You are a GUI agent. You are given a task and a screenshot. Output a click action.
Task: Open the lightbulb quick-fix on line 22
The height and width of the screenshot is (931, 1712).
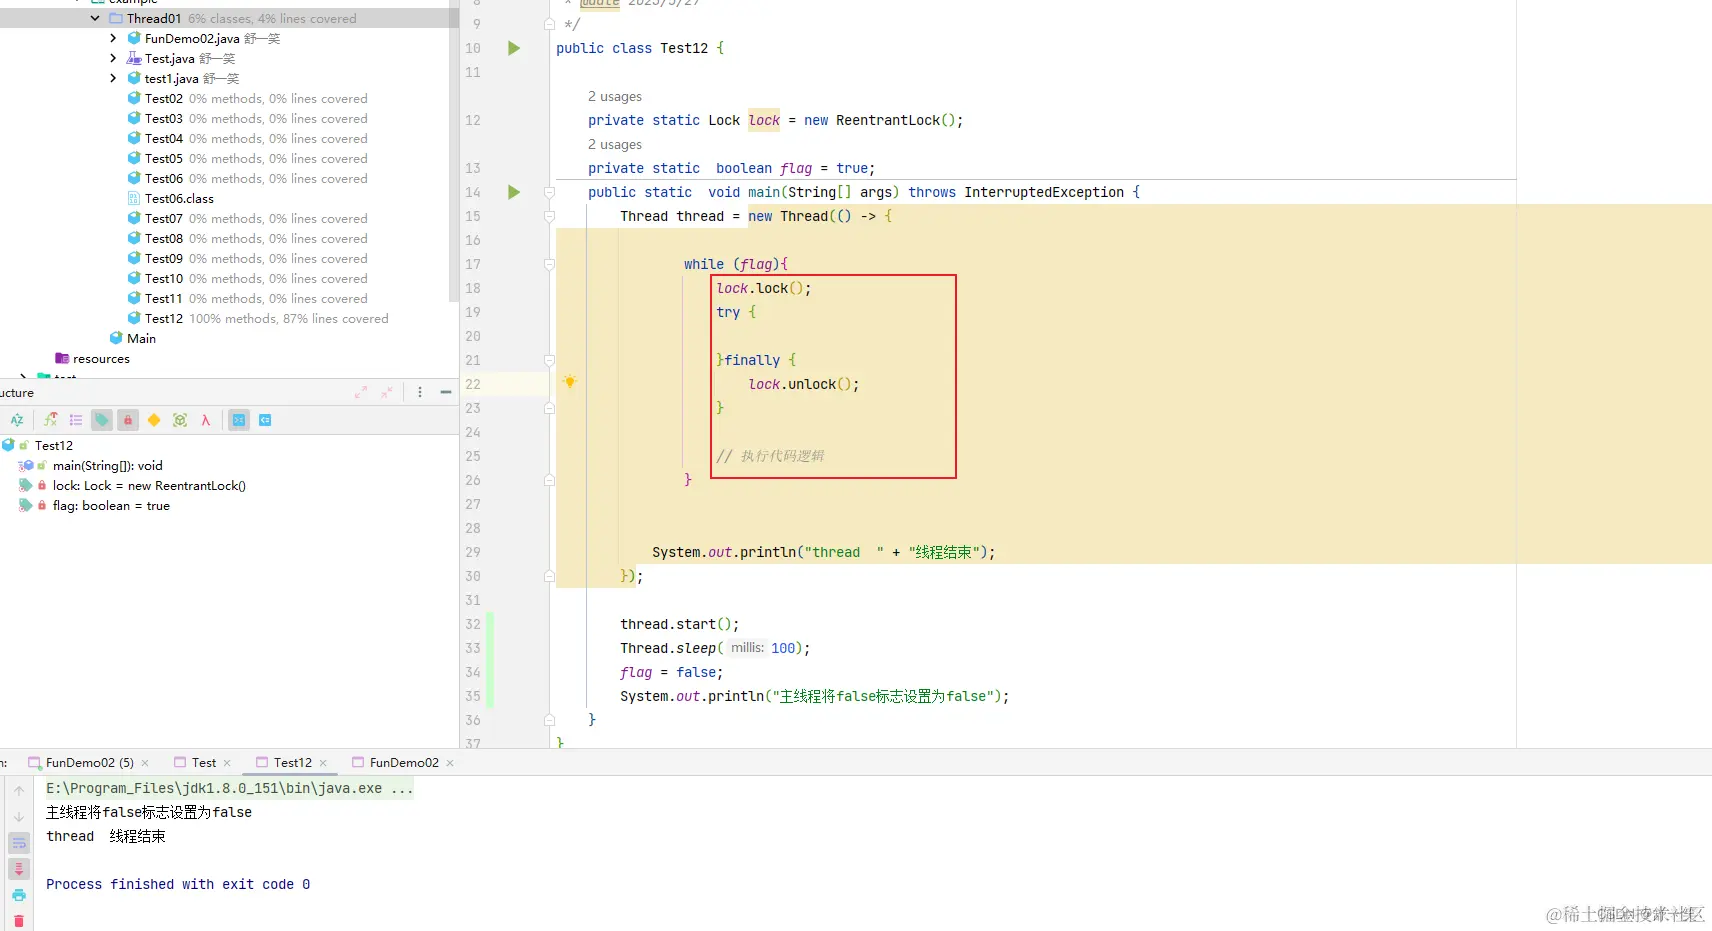[x=569, y=381]
